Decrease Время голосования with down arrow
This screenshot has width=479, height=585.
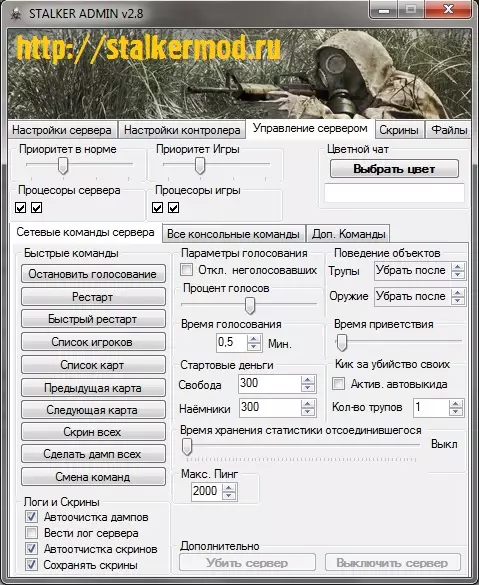[x=254, y=347]
